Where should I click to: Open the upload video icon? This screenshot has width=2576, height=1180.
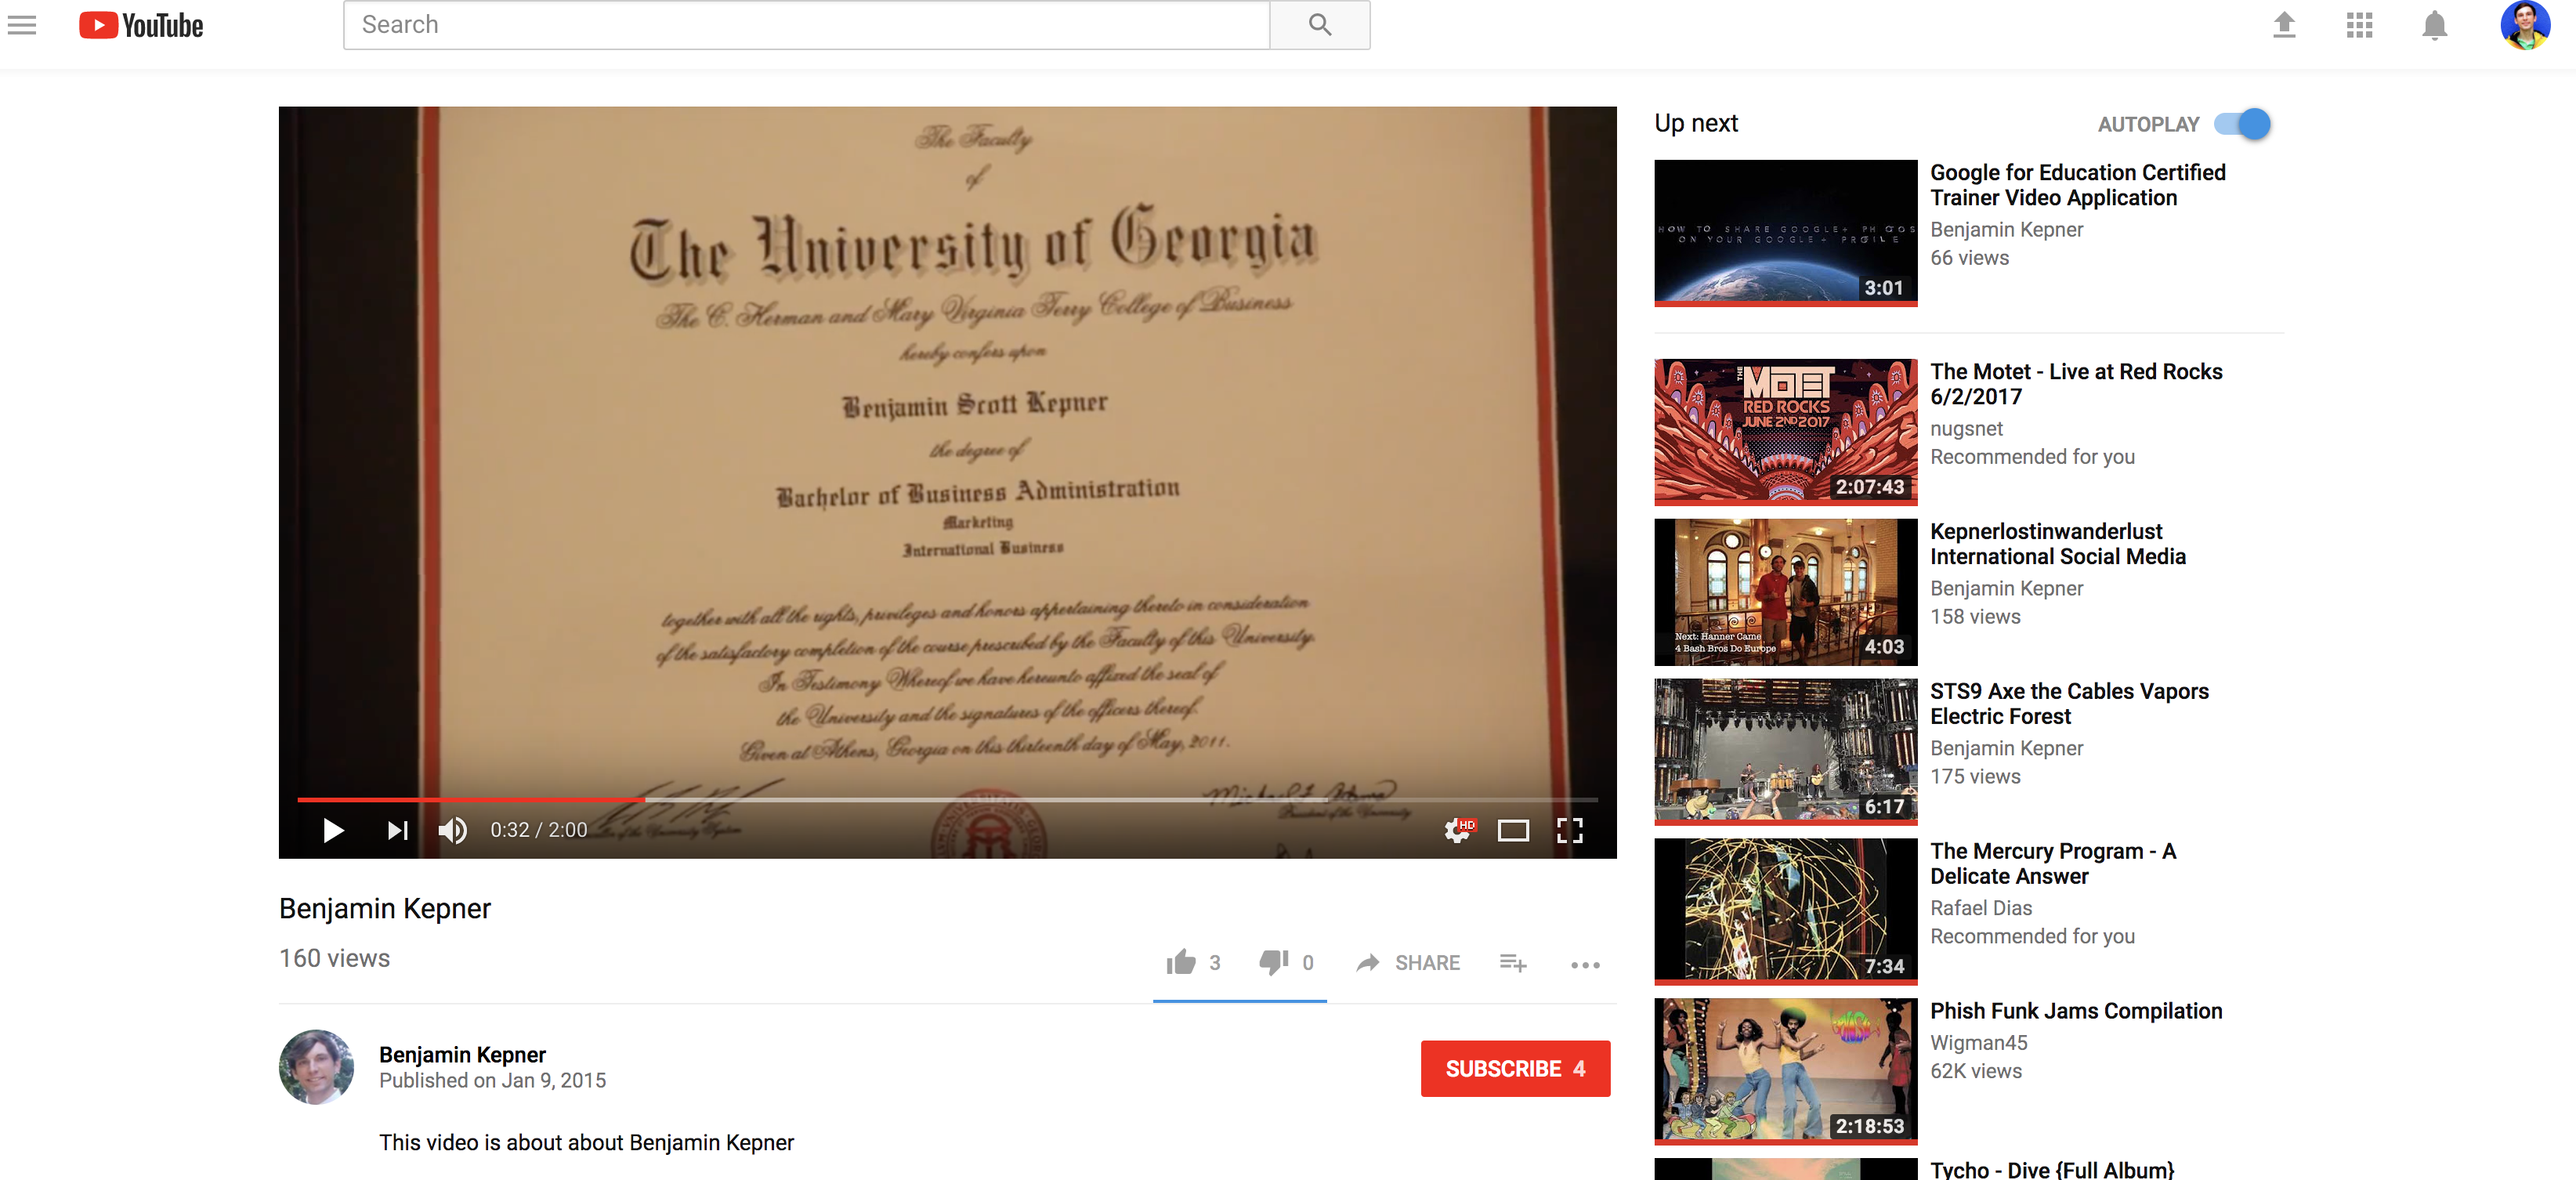click(2284, 25)
